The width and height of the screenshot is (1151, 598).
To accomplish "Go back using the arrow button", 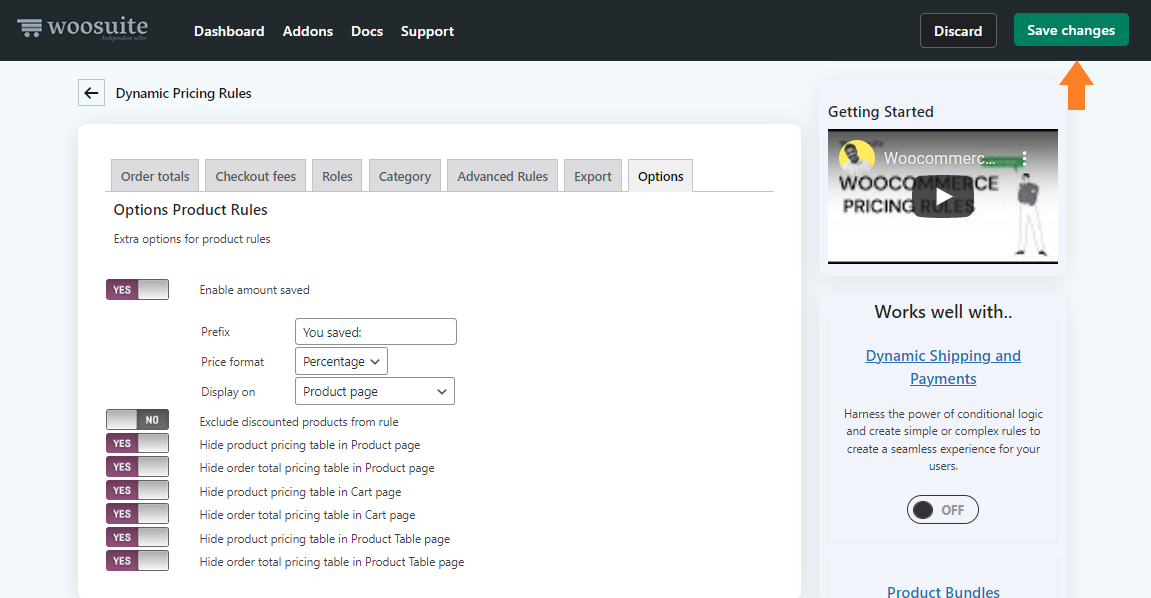I will point(91,93).
